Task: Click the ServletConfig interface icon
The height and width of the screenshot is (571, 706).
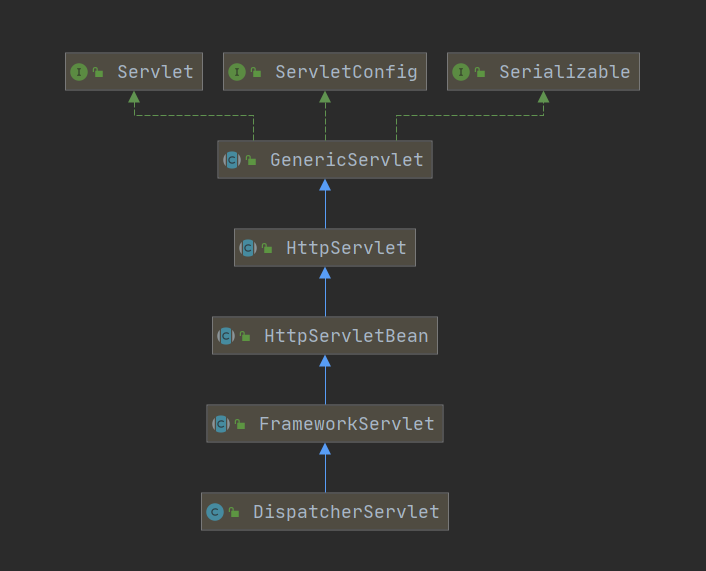Action: [237, 72]
